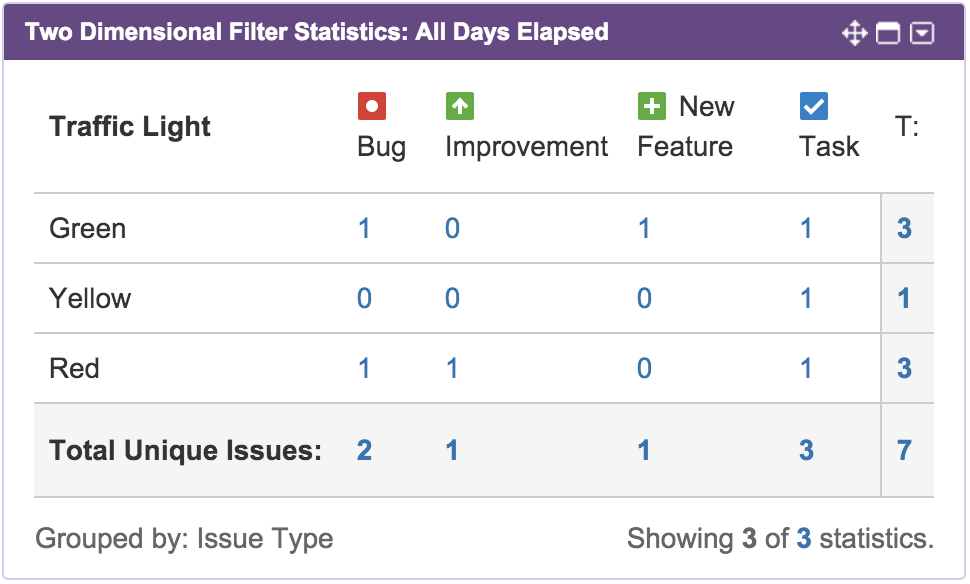The width and height of the screenshot is (970, 584).
Task: Open Green row New Feature count
Action: 644,229
